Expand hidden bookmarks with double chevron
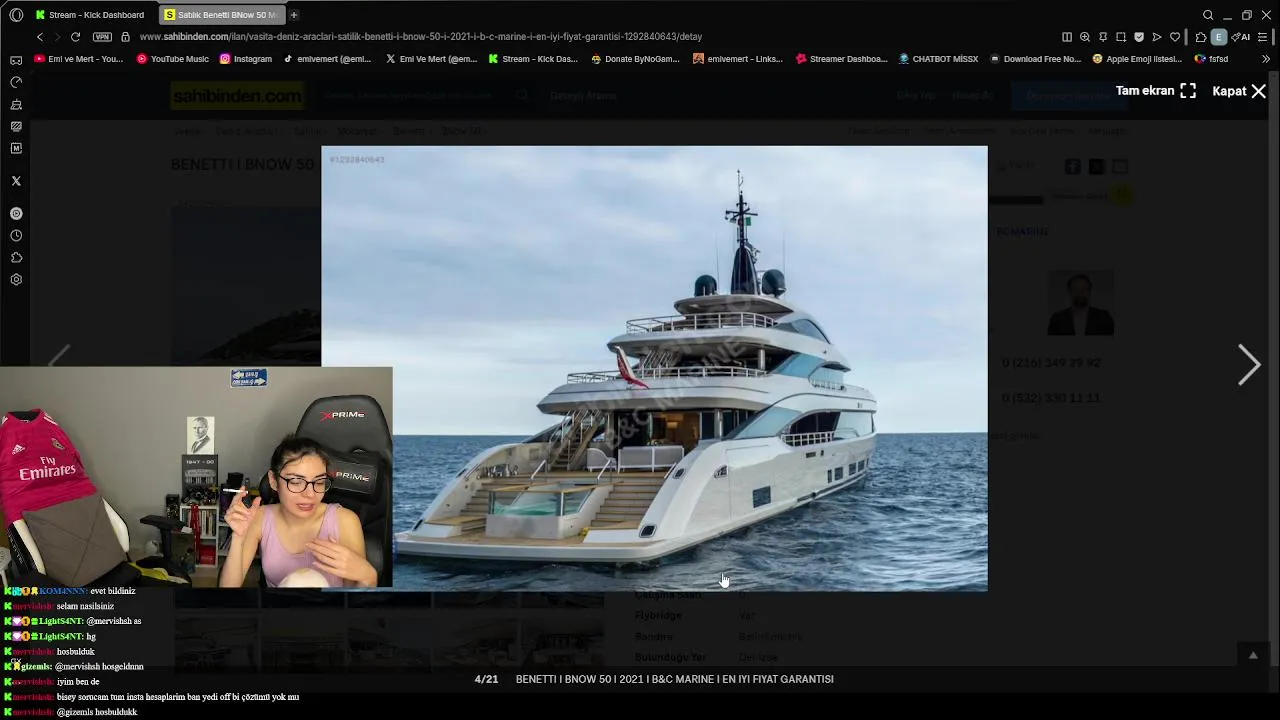Image resolution: width=1280 pixels, height=720 pixels. (x=1265, y=59)
